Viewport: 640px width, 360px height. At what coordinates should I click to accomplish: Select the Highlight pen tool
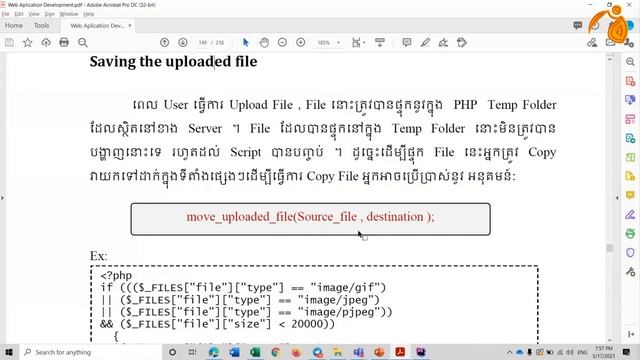tap(425, 42)
